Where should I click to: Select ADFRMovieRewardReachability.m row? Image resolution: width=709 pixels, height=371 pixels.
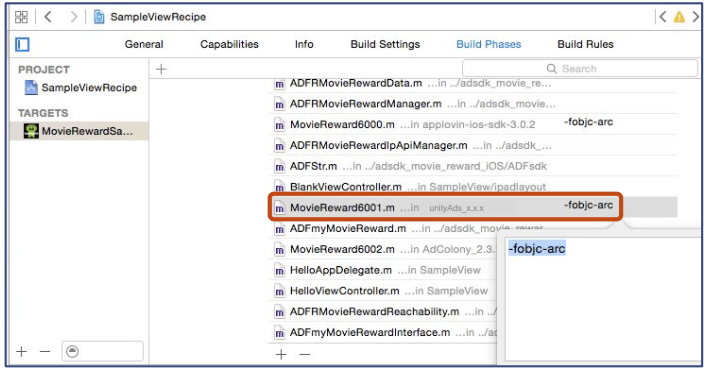pos(383,312)
